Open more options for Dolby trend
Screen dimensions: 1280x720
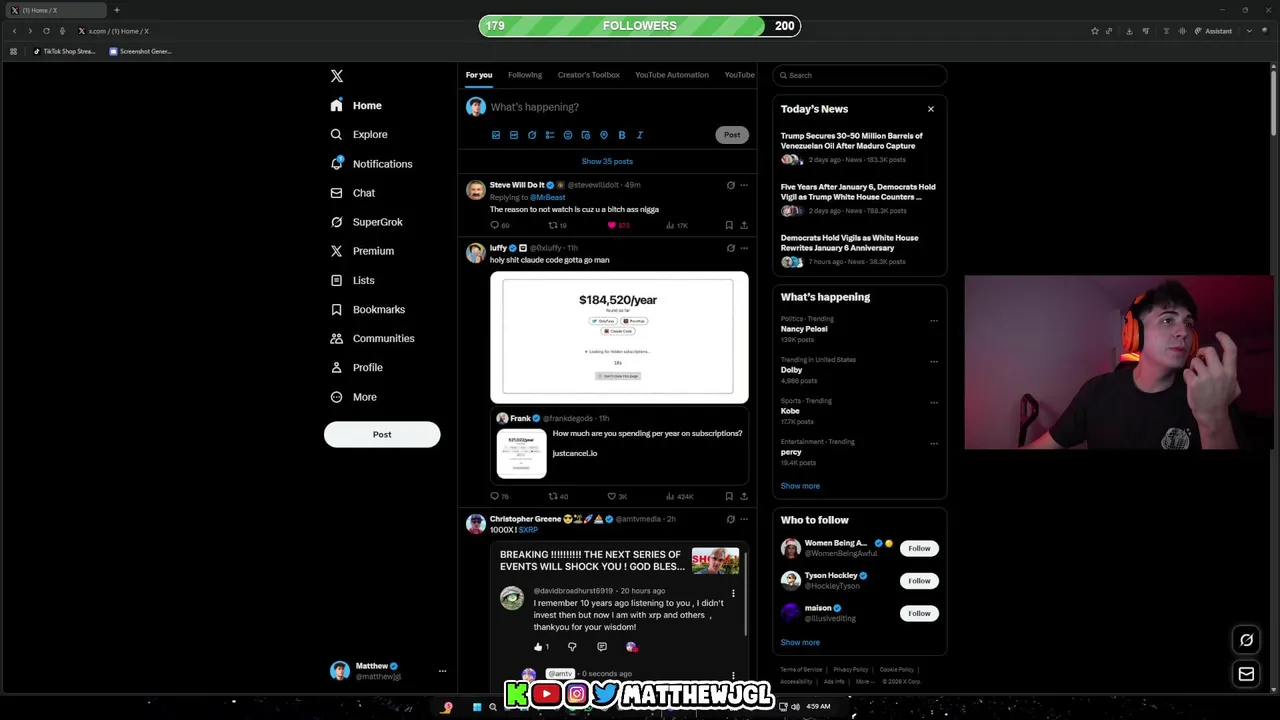pos(934,362)
